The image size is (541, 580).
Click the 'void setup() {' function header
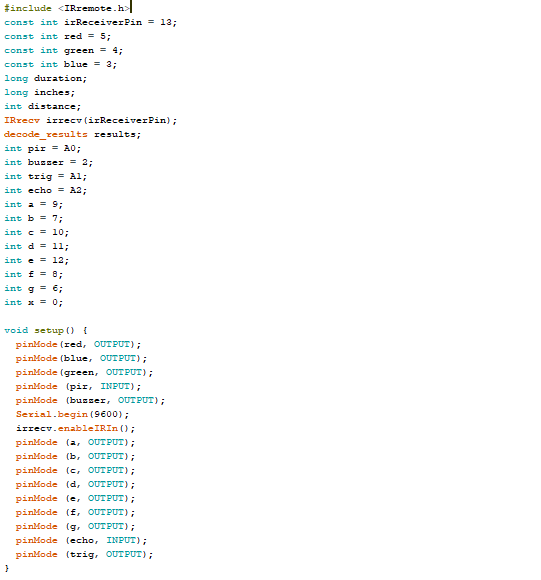coord(45,330)
